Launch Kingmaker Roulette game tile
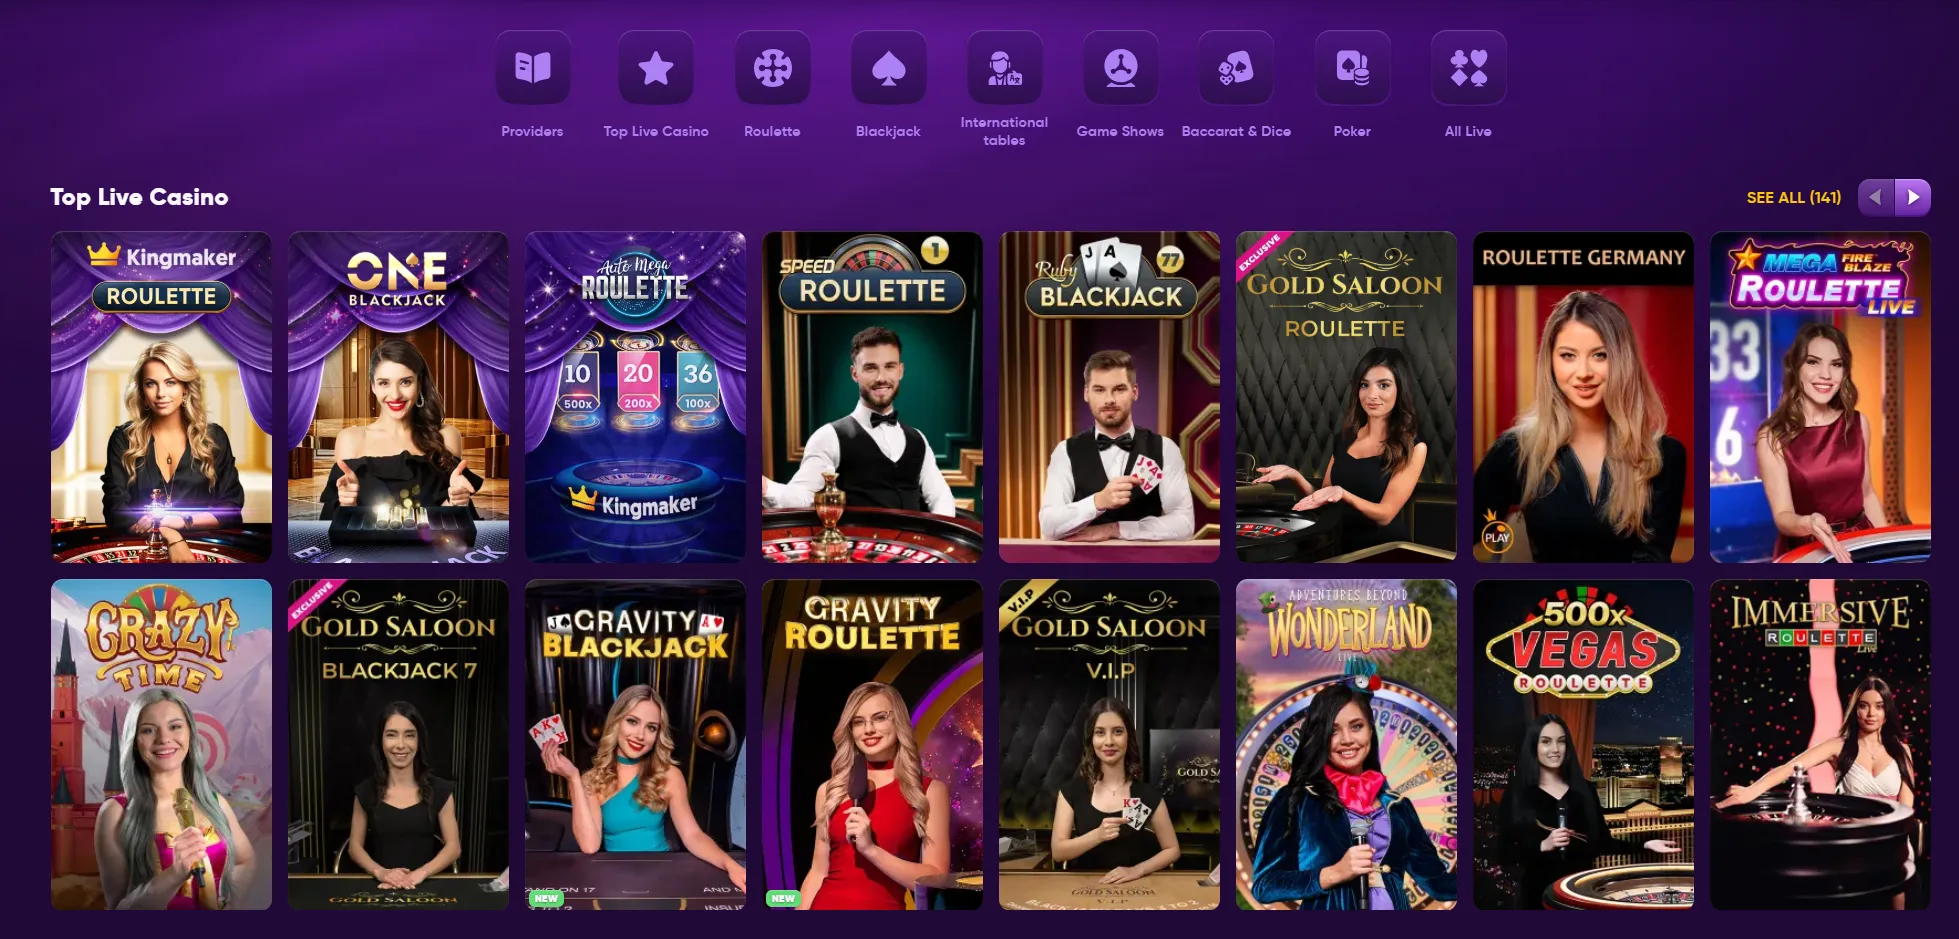 click(161, 397)
